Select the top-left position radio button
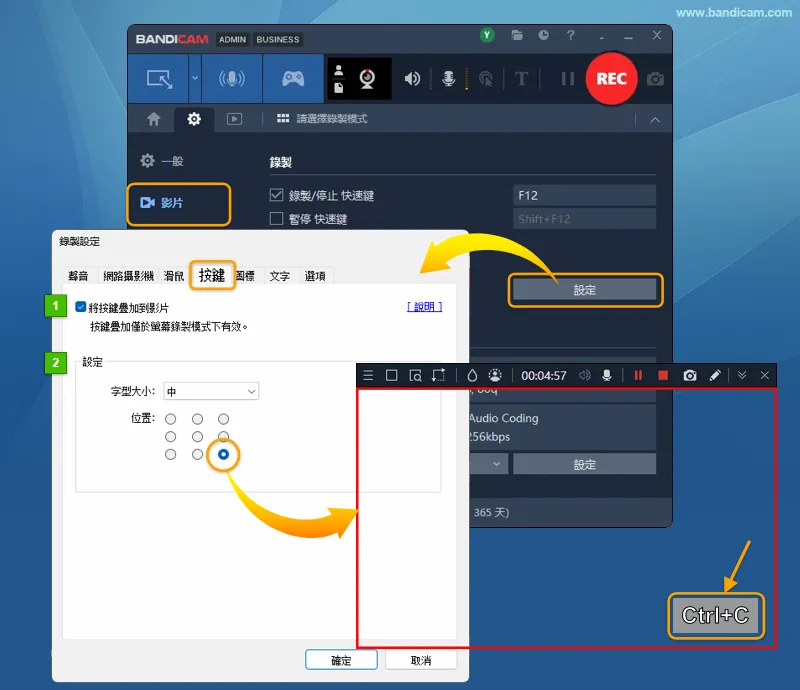Image resolution: width=800 pixels, height=690 pixels. point(170,419)
